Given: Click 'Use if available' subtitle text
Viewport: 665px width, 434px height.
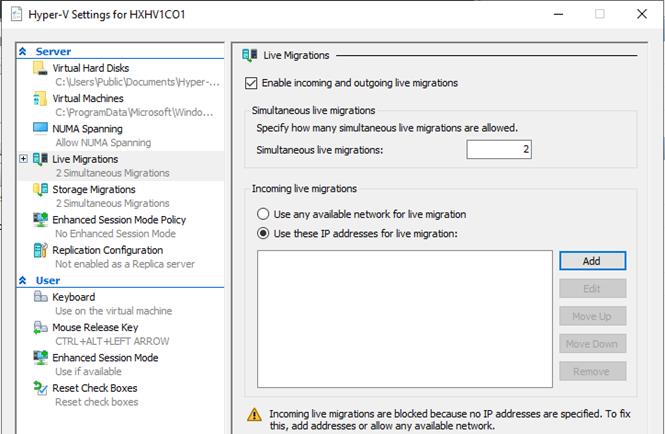Looking at the screenshot, I should [x=88, y=372].
